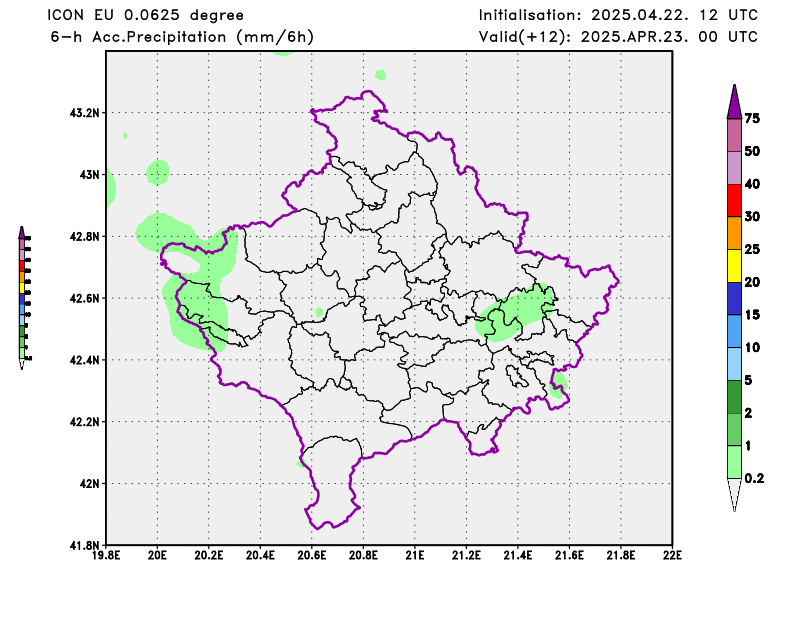
Task: Click the '30' legend value
Action: 752,216
